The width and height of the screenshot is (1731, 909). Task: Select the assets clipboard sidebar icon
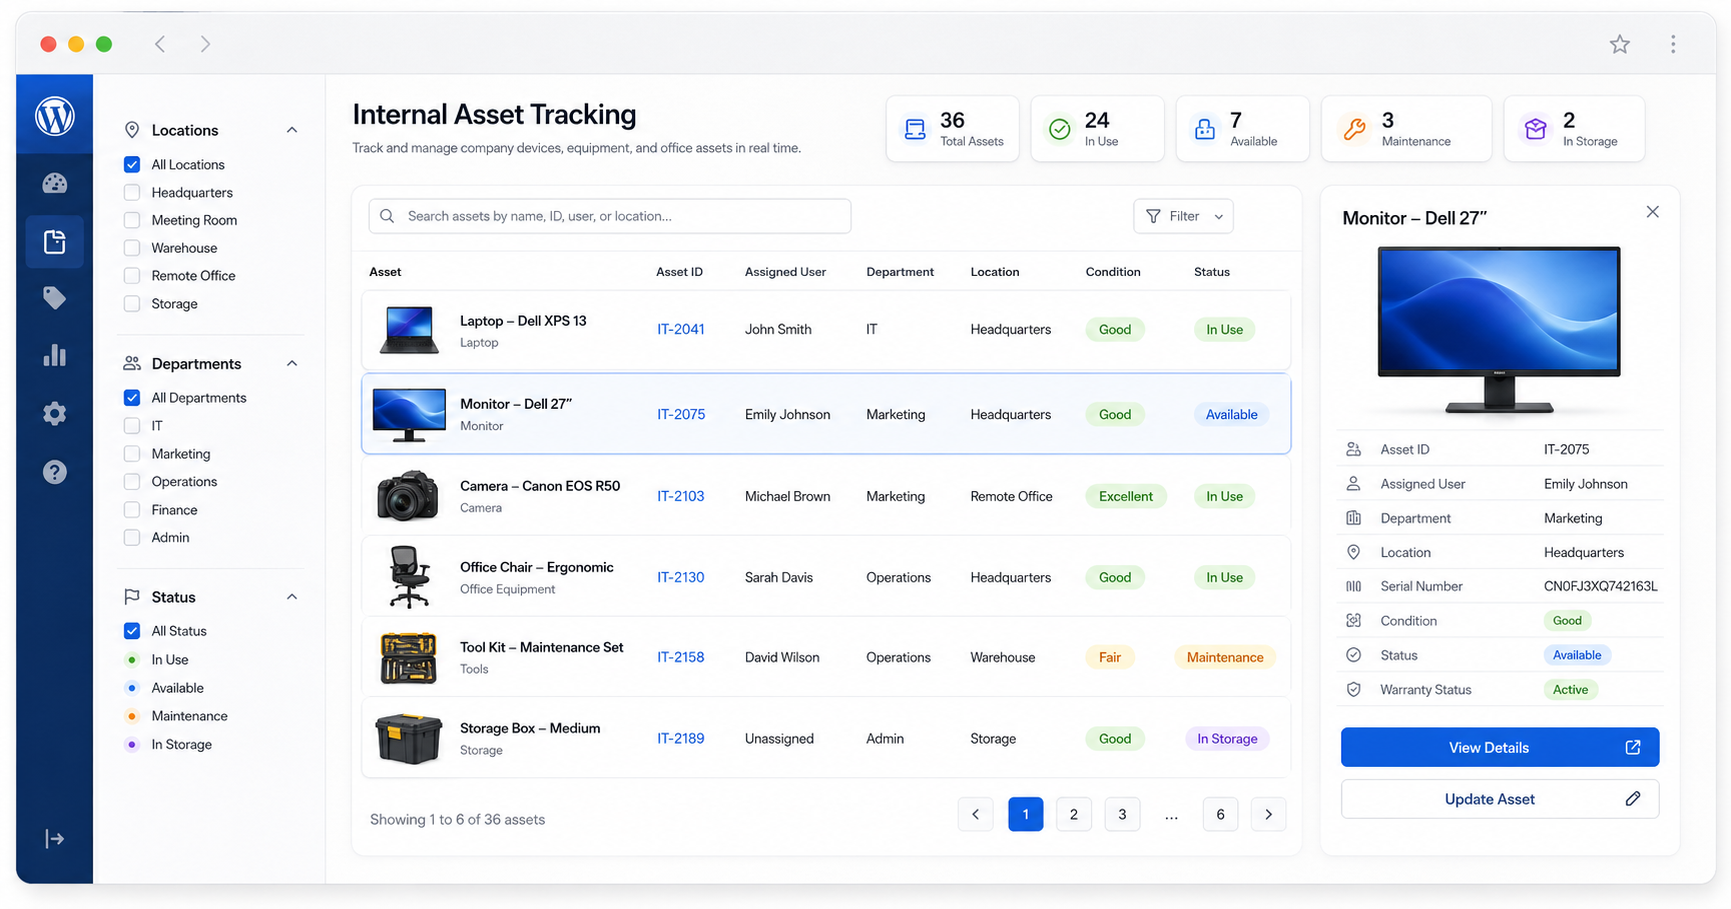point(55,241)
